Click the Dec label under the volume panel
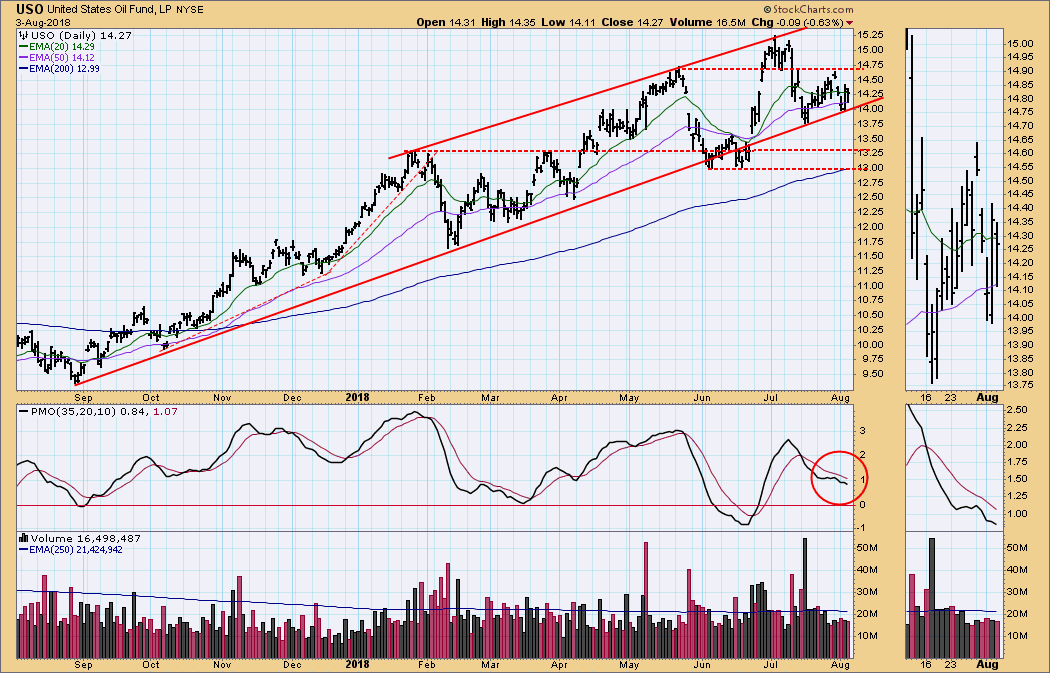The image size is (1050, 673). tap(291, 664)
